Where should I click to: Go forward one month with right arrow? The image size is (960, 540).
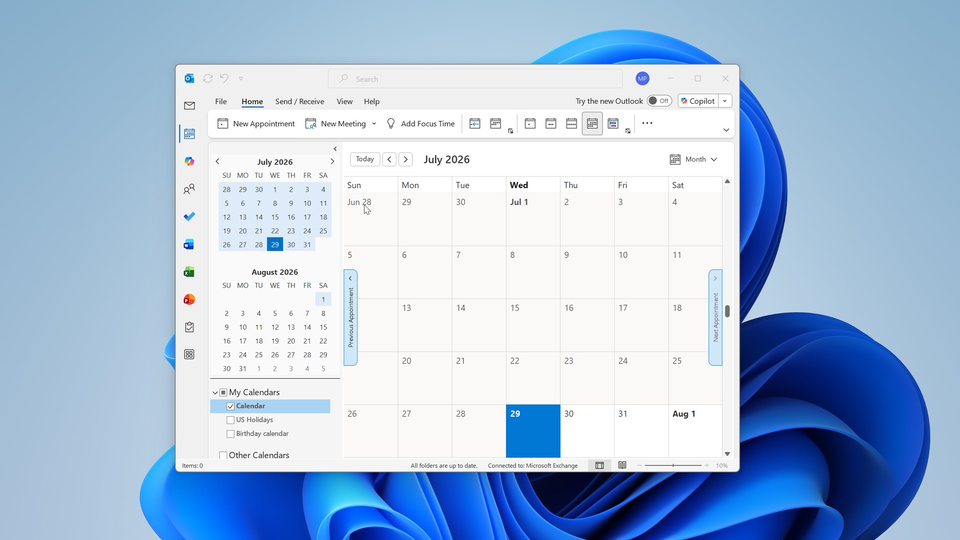[405, 159]
